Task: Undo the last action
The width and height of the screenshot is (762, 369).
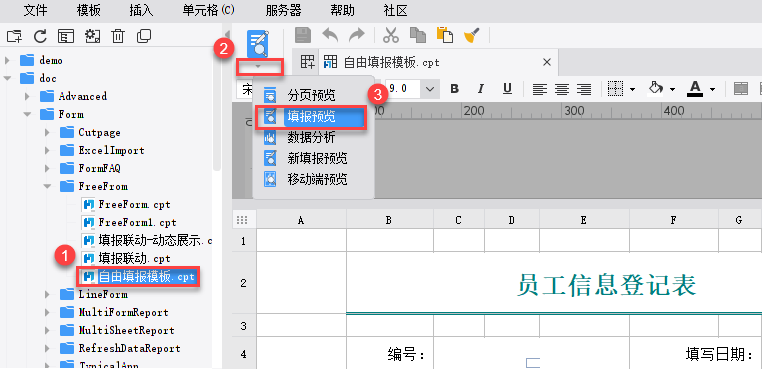Action: click(330, 35)
